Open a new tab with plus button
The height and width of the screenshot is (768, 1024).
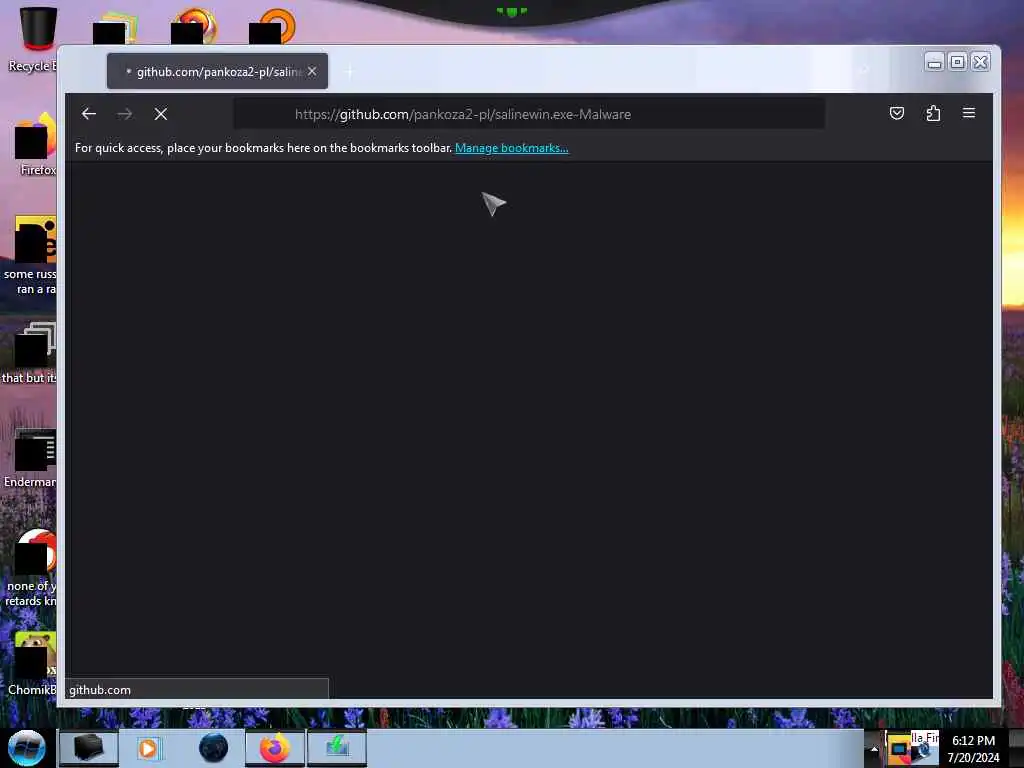point(349,71)
